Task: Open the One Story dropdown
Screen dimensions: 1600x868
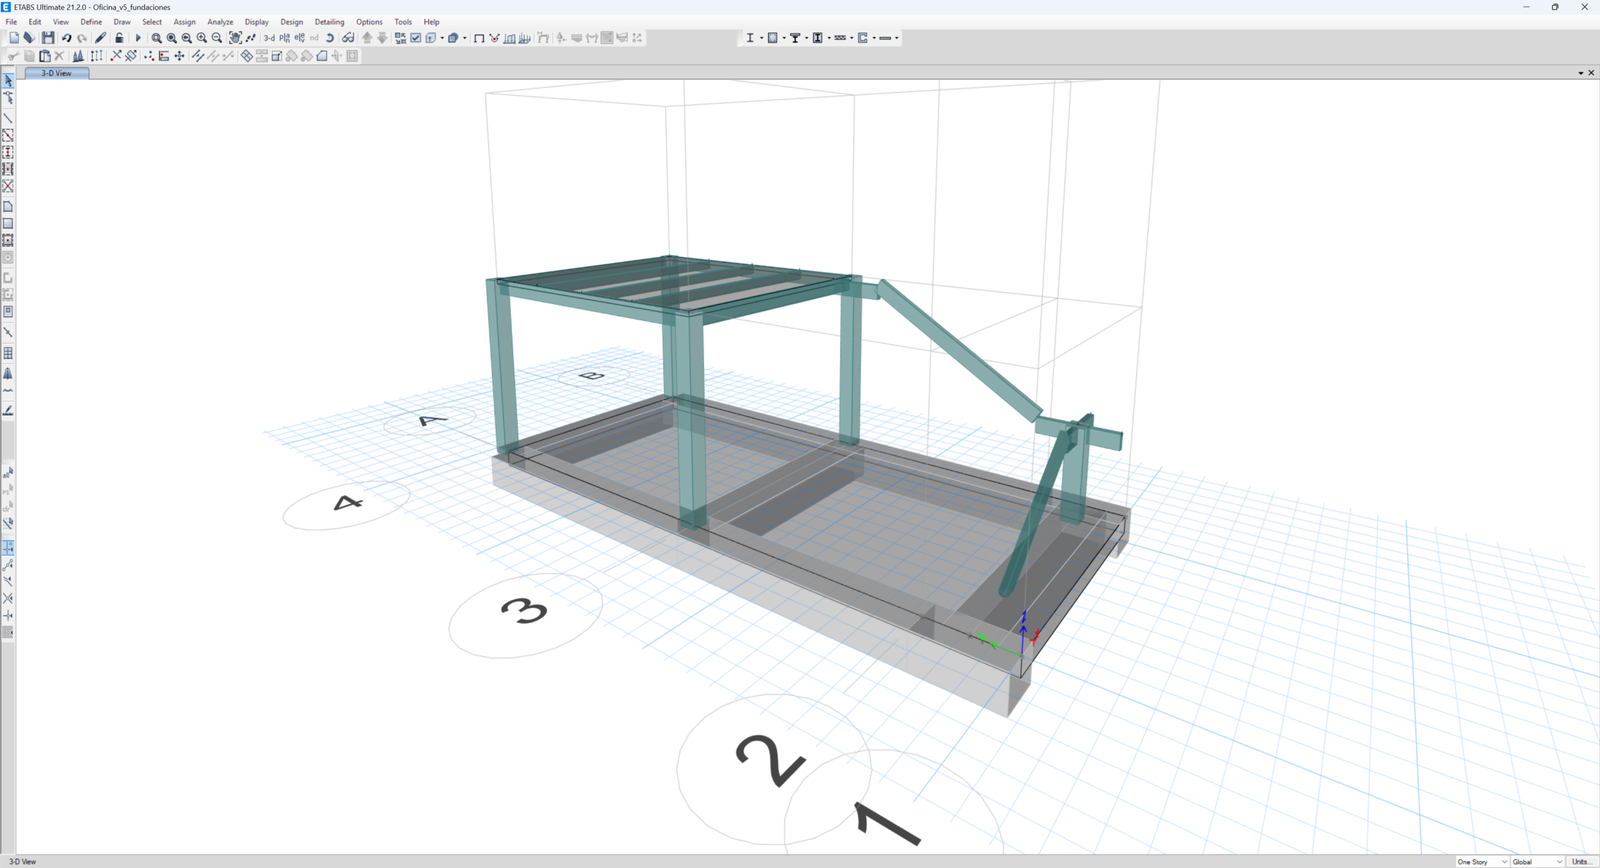Action: click(1482, 861)
